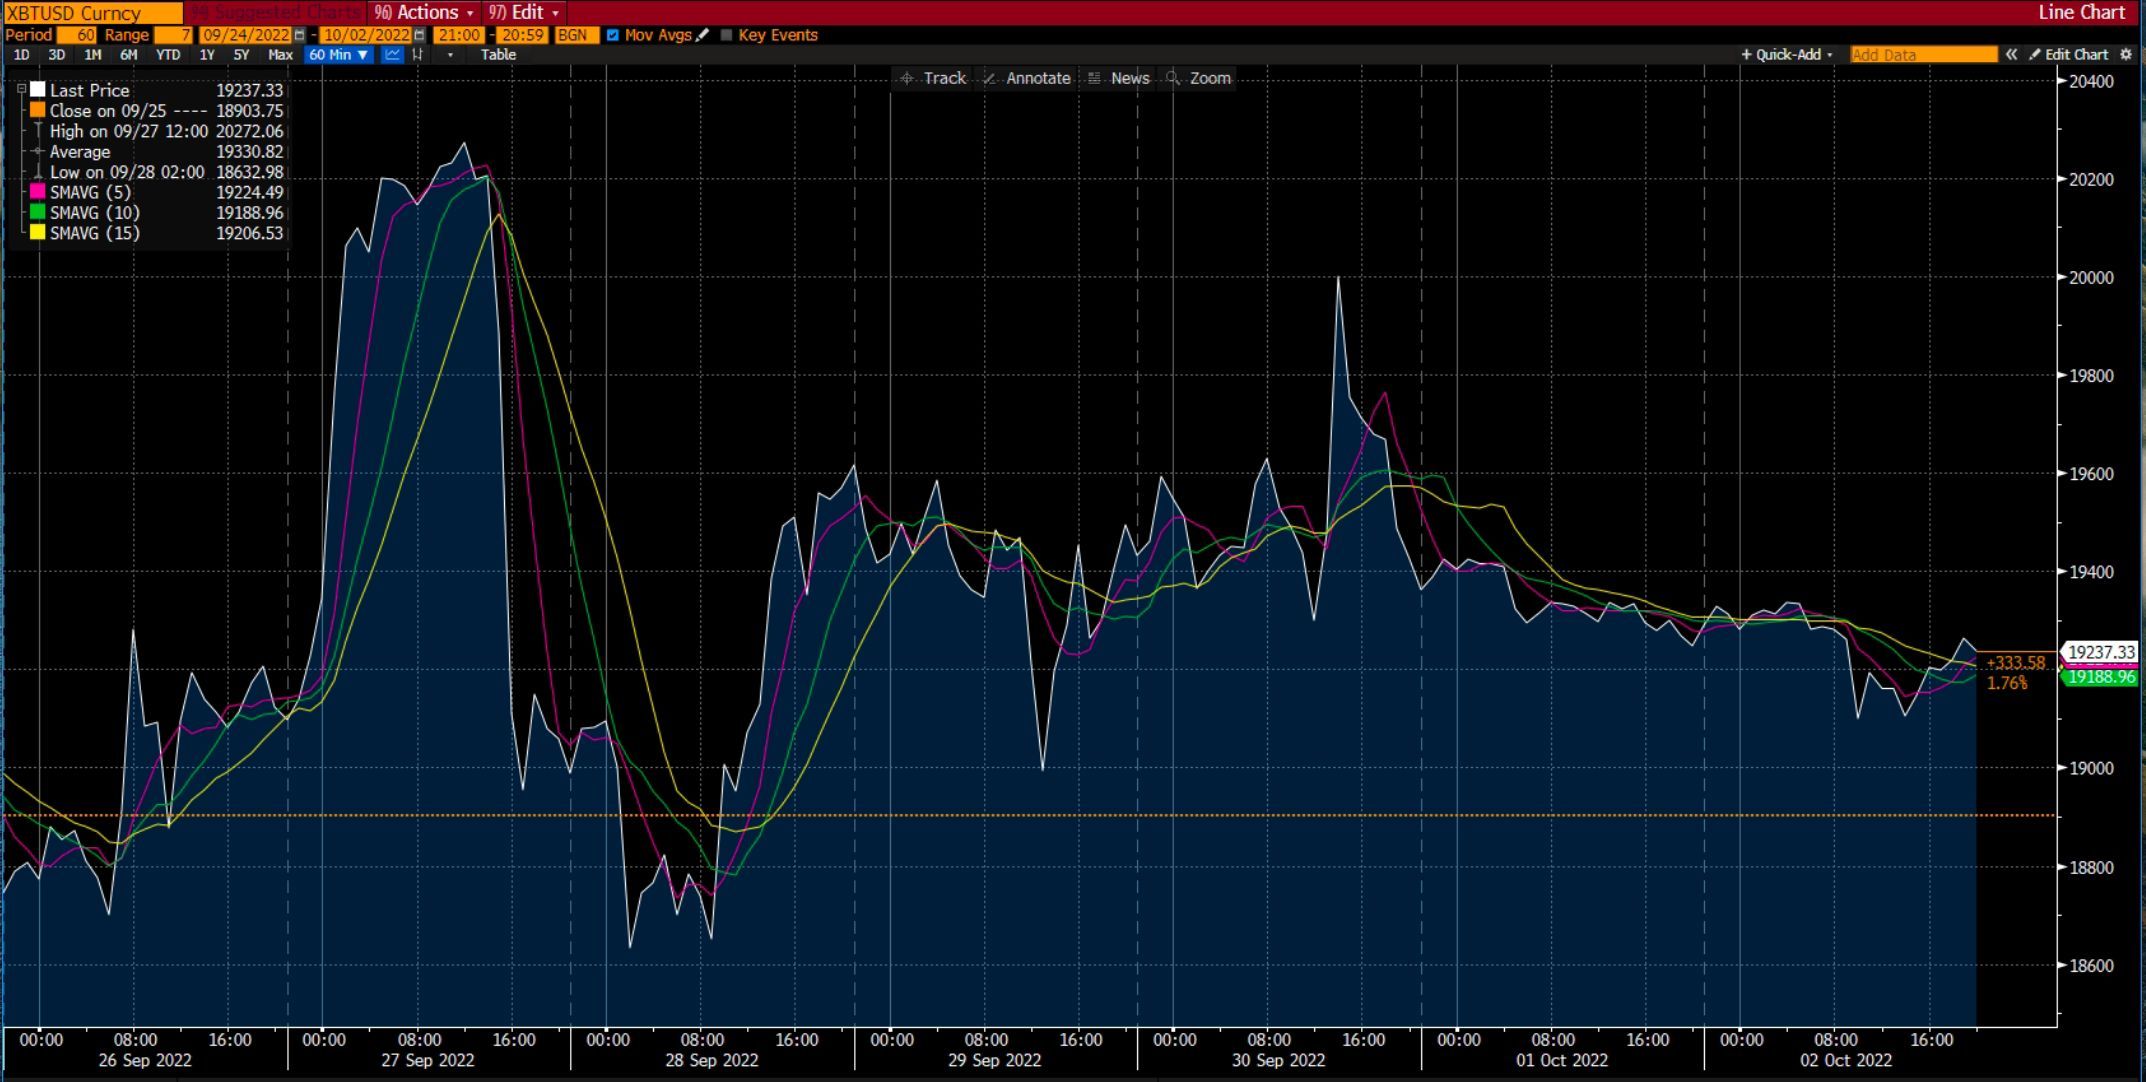Select the YTD range tab
2146x1082 pixels.
(x=168, y=55)
